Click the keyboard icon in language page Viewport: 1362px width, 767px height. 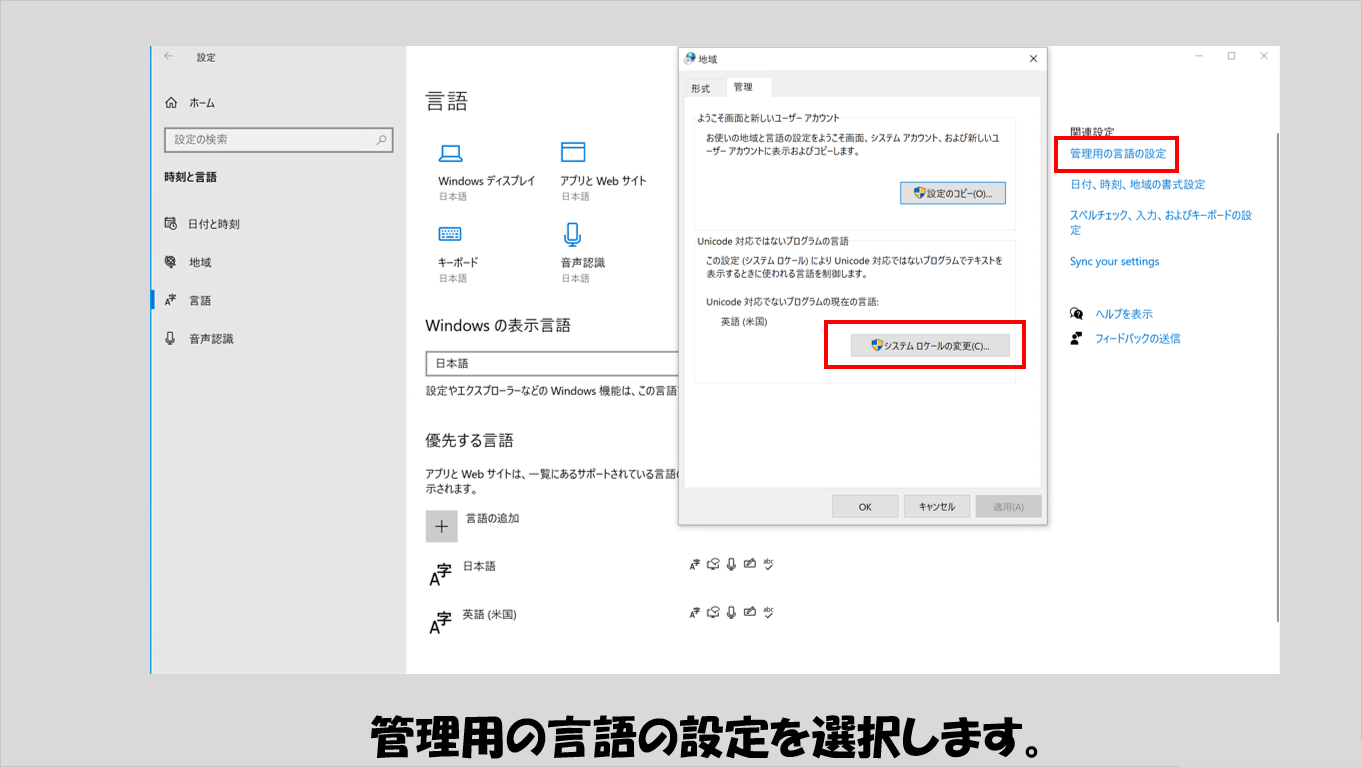tap(450, 234)
